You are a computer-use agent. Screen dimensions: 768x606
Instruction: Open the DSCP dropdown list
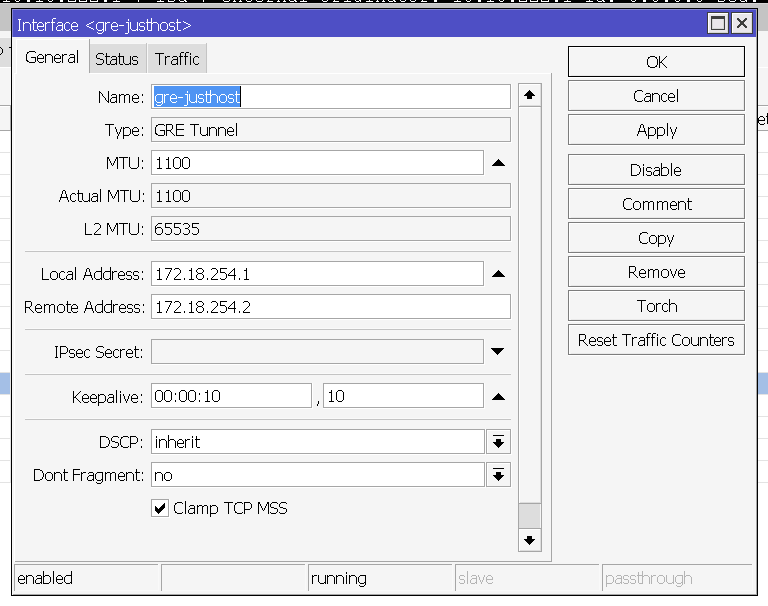(499, 442)
